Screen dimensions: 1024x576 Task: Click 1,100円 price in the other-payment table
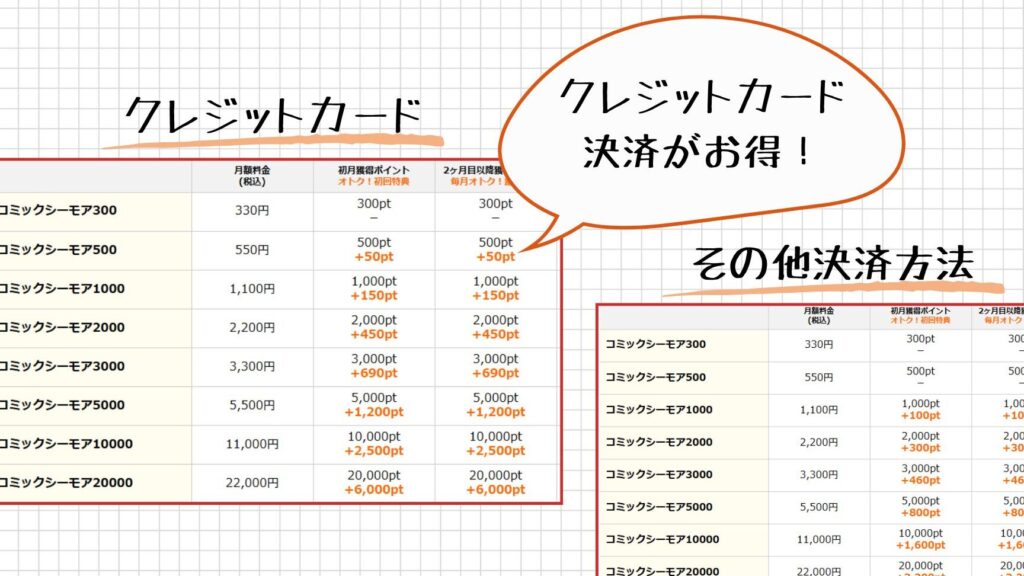tap(819, 410)
